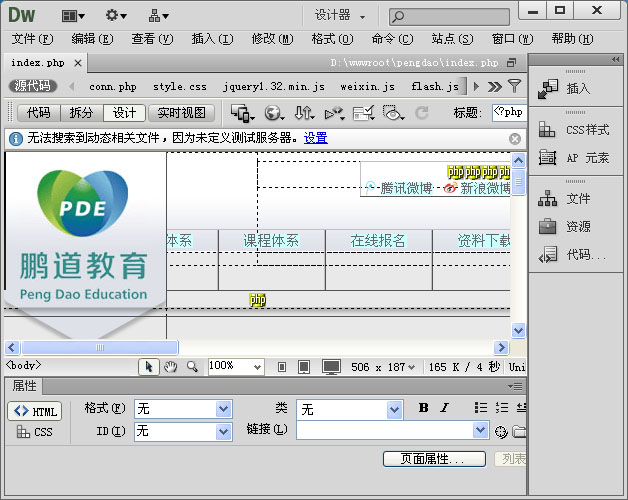Apply ordered list icon
Screen dimensions: 628x500
click(x=501, y=408)
